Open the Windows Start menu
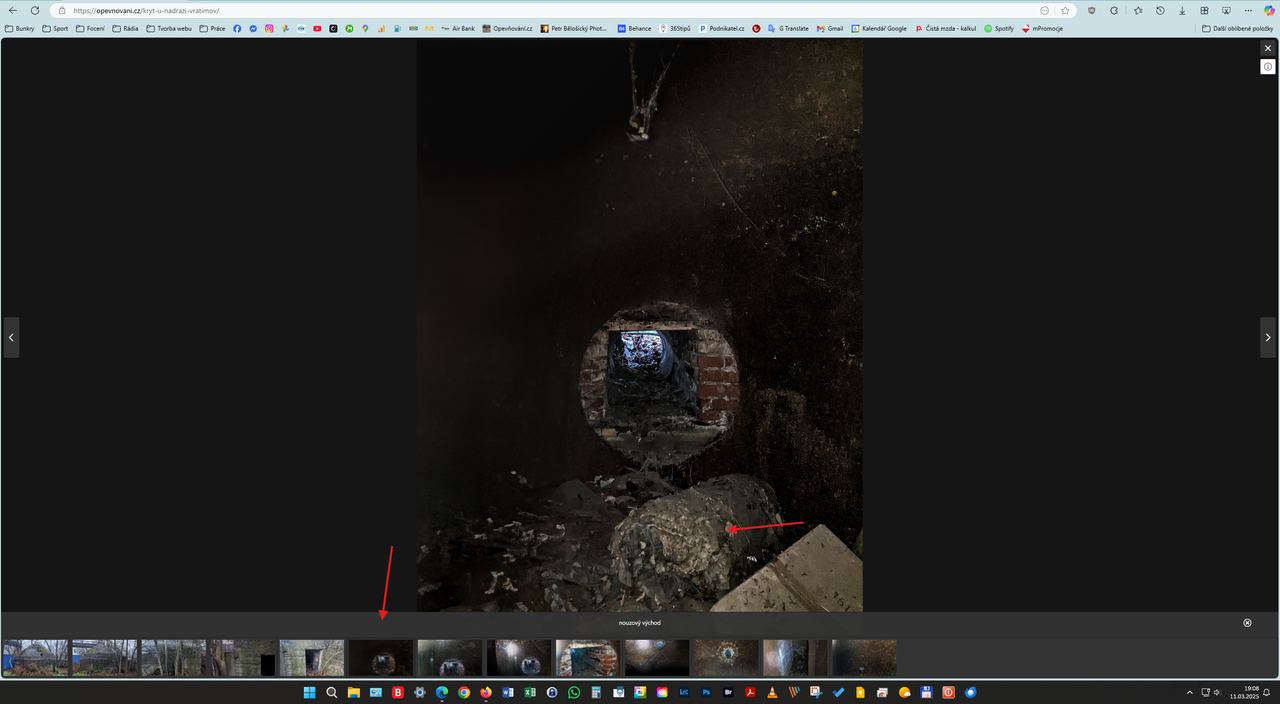The height and width of the screenshot is (704, 1280). tap(309, 692)
